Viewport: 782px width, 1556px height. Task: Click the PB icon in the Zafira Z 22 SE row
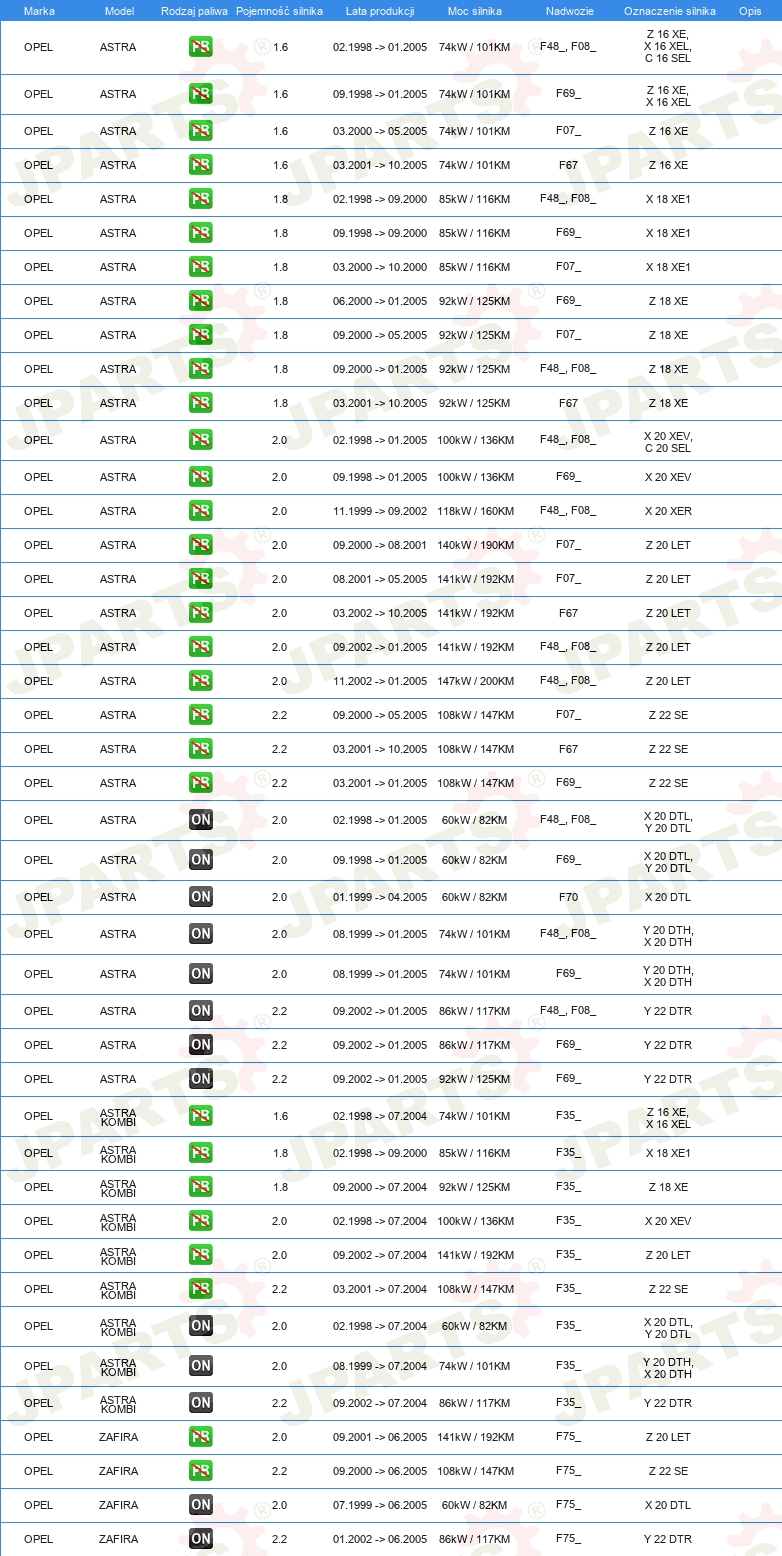click(x=201, y=1471)
